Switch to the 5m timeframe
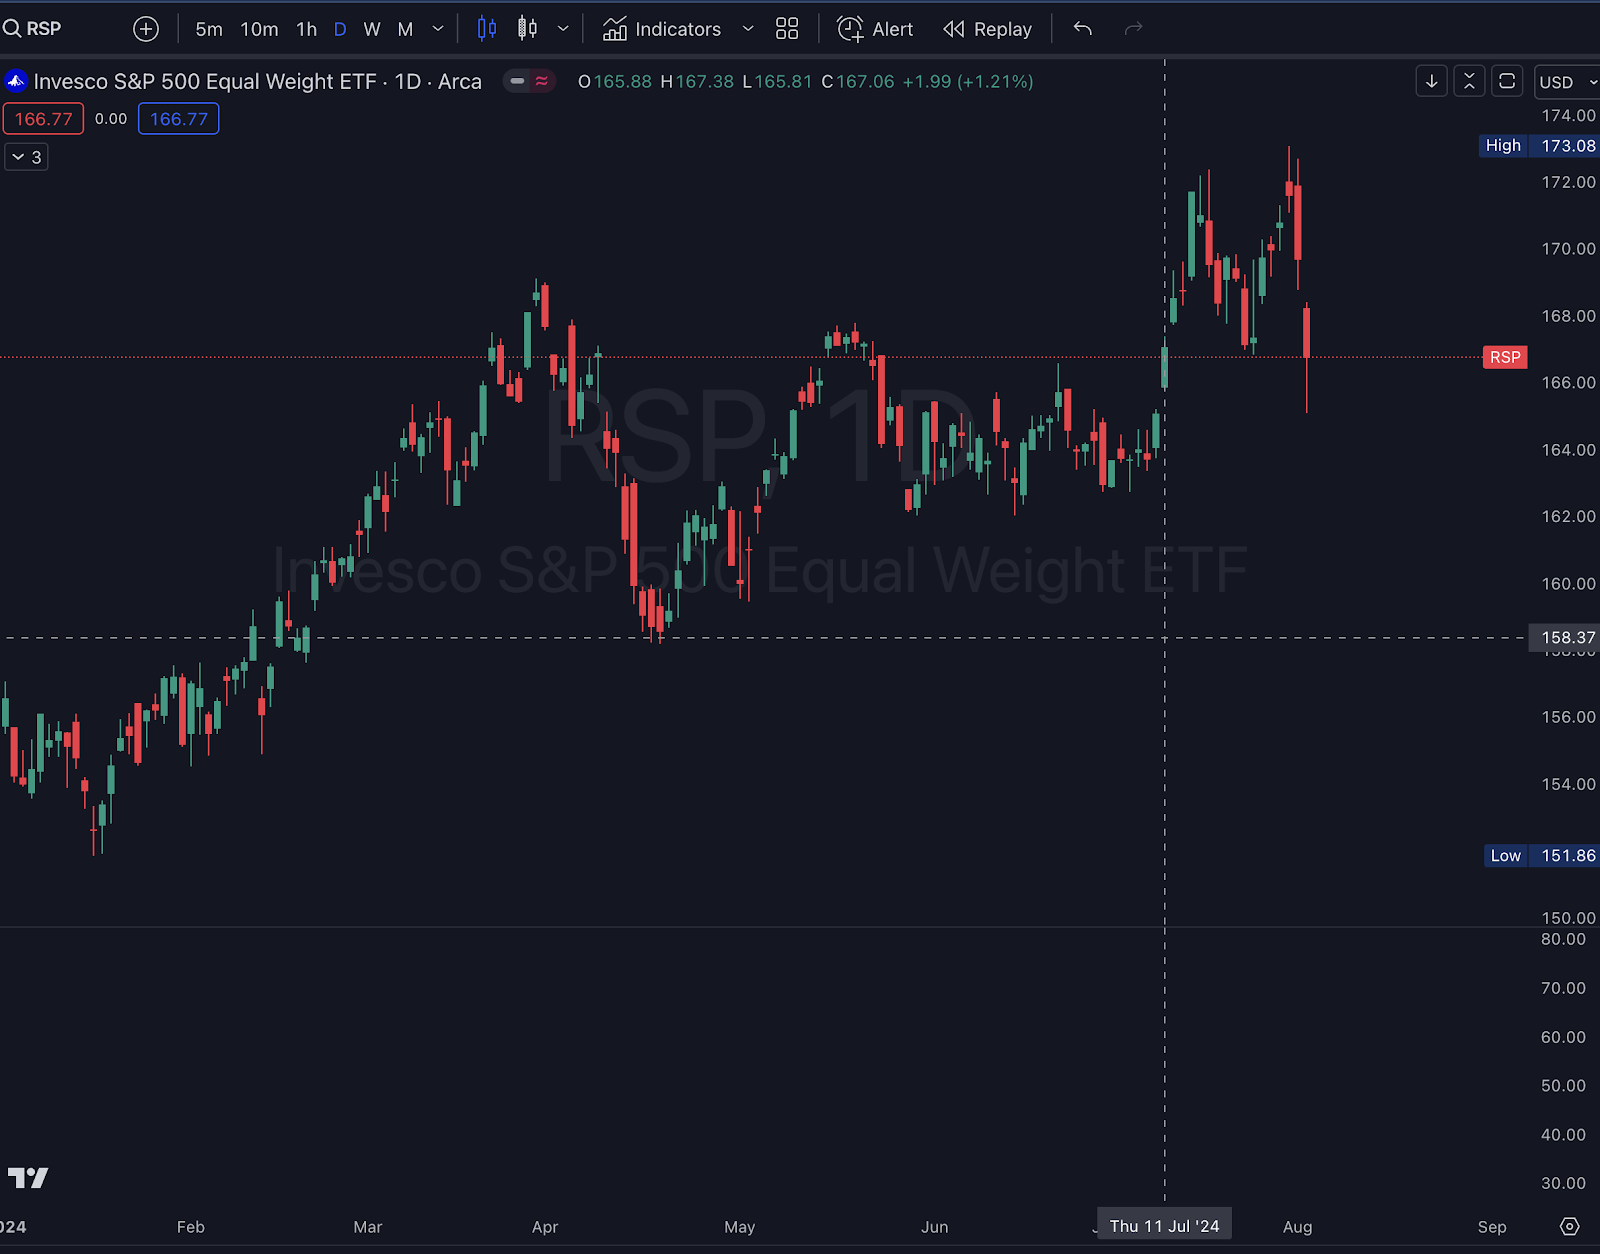This screenshot has width=1600, height=1254. pyautogui.click(x=209, y=29)
